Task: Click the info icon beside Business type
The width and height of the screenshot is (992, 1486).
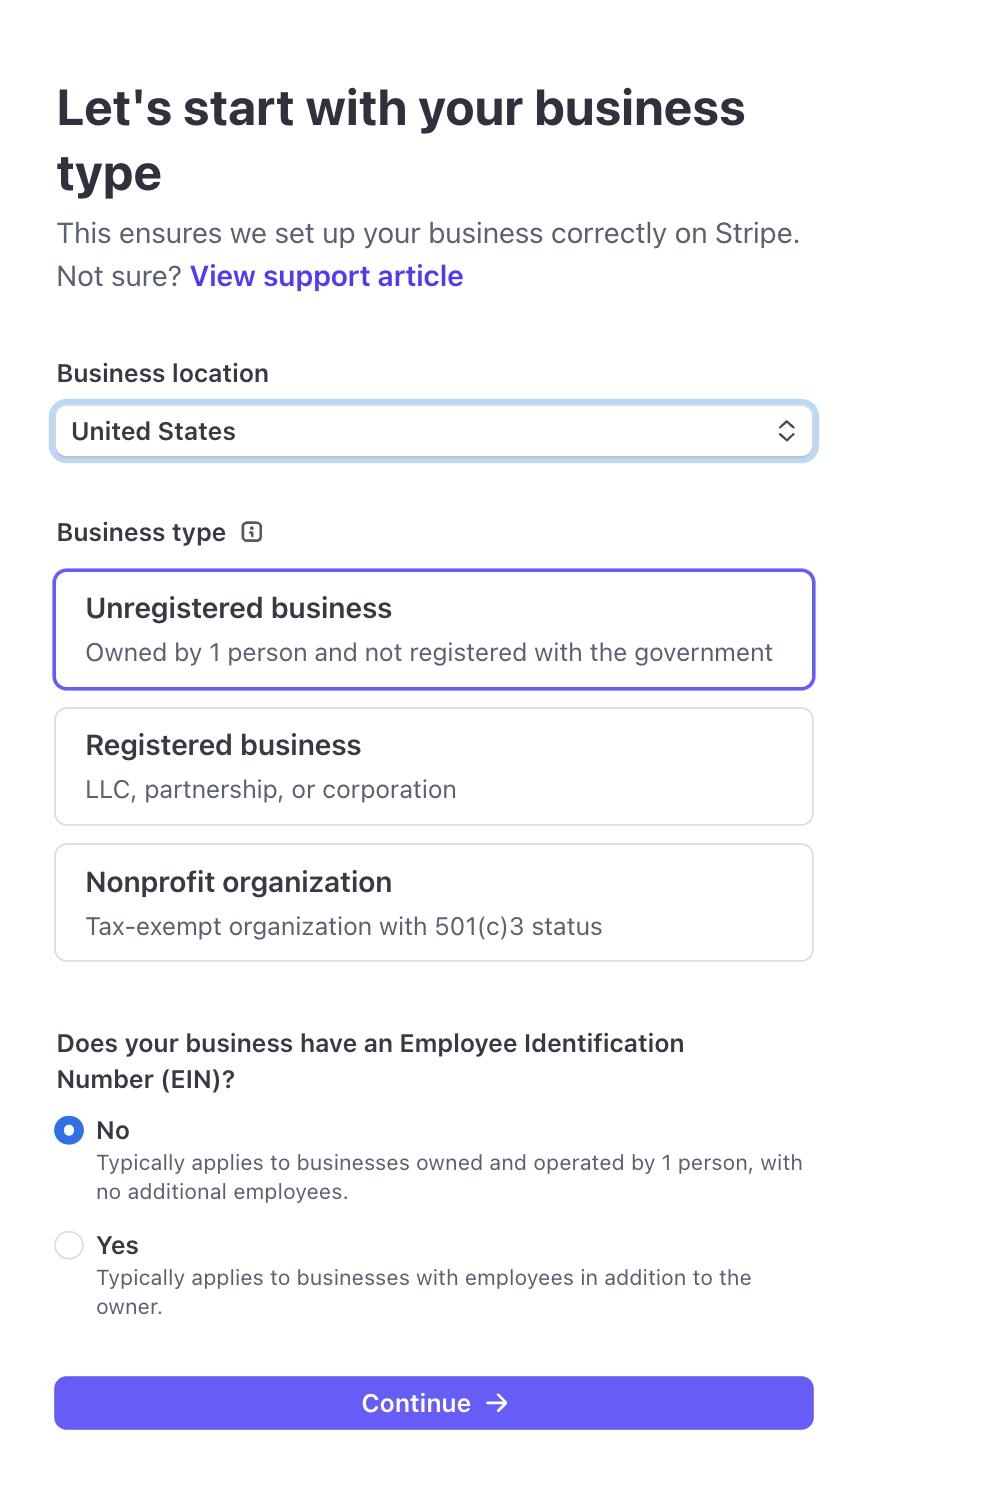Action: click(x=252, y=532)
